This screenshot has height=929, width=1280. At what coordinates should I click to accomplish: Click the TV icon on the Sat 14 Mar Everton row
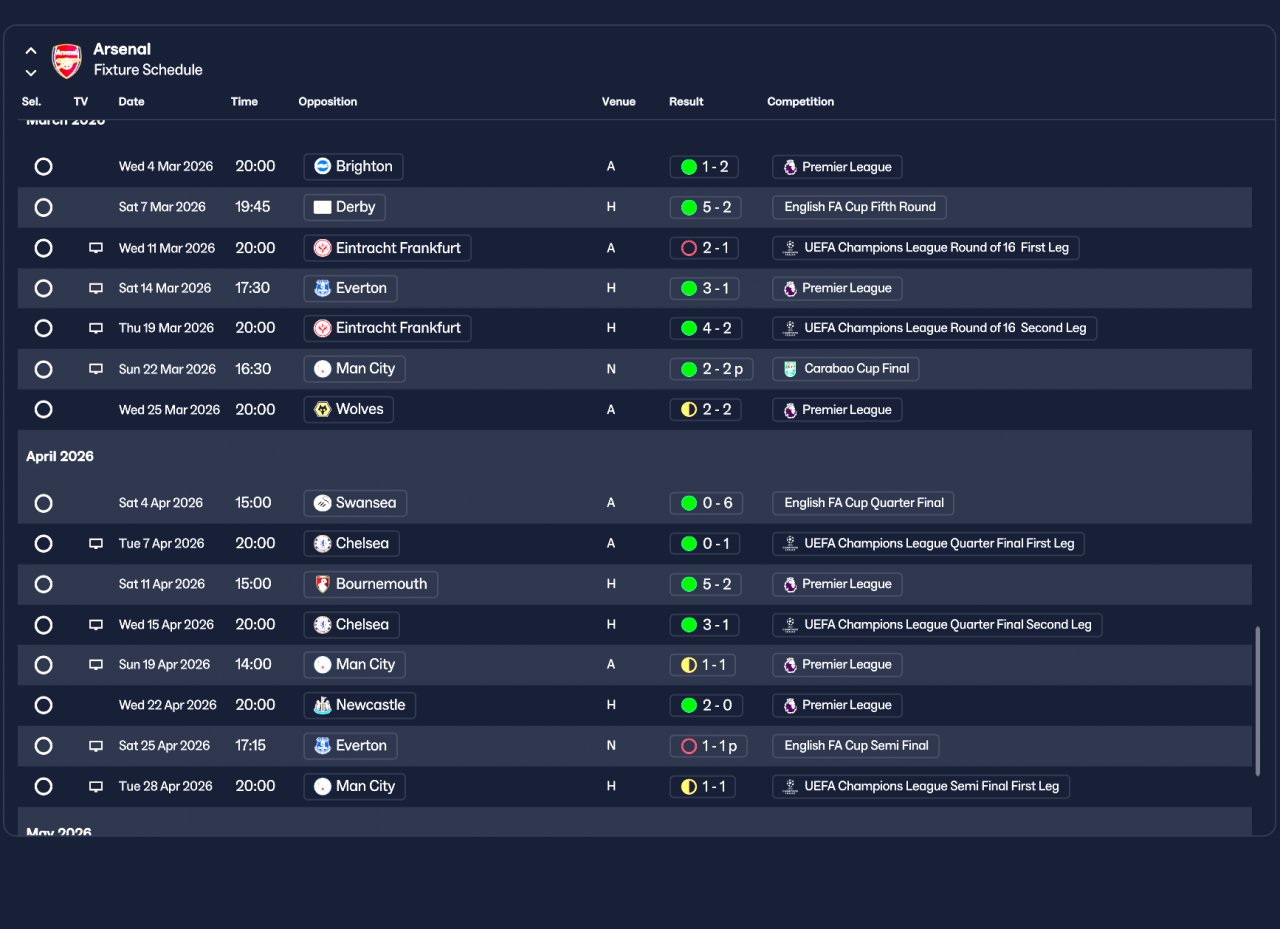click(96, 288)
